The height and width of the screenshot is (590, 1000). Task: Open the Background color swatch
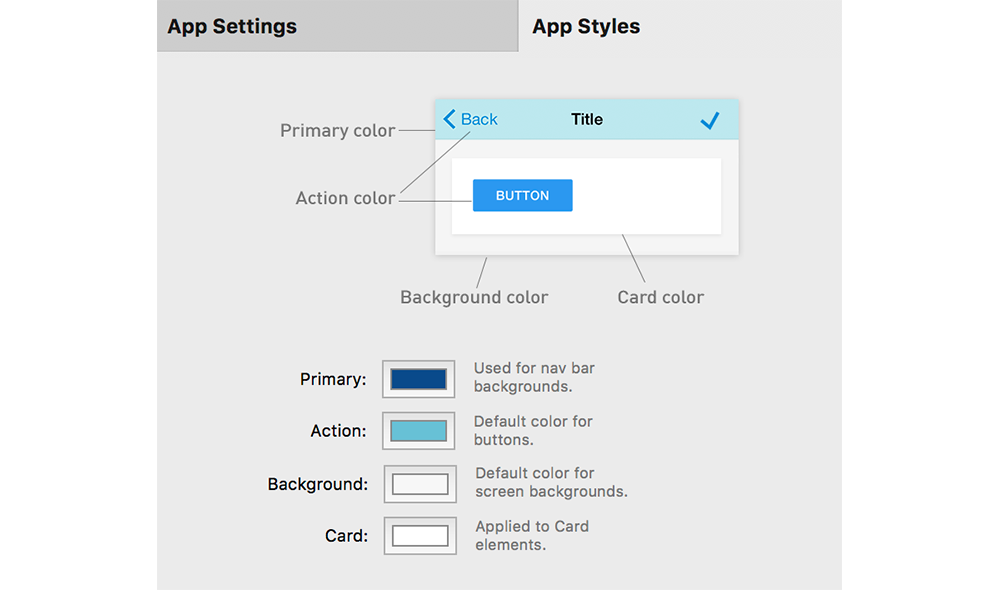[x=420, y=484]
